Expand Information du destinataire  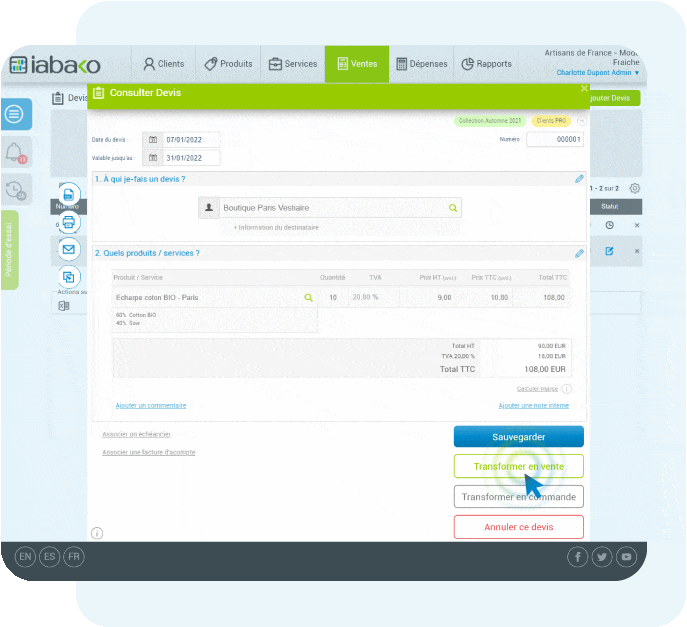276,227
